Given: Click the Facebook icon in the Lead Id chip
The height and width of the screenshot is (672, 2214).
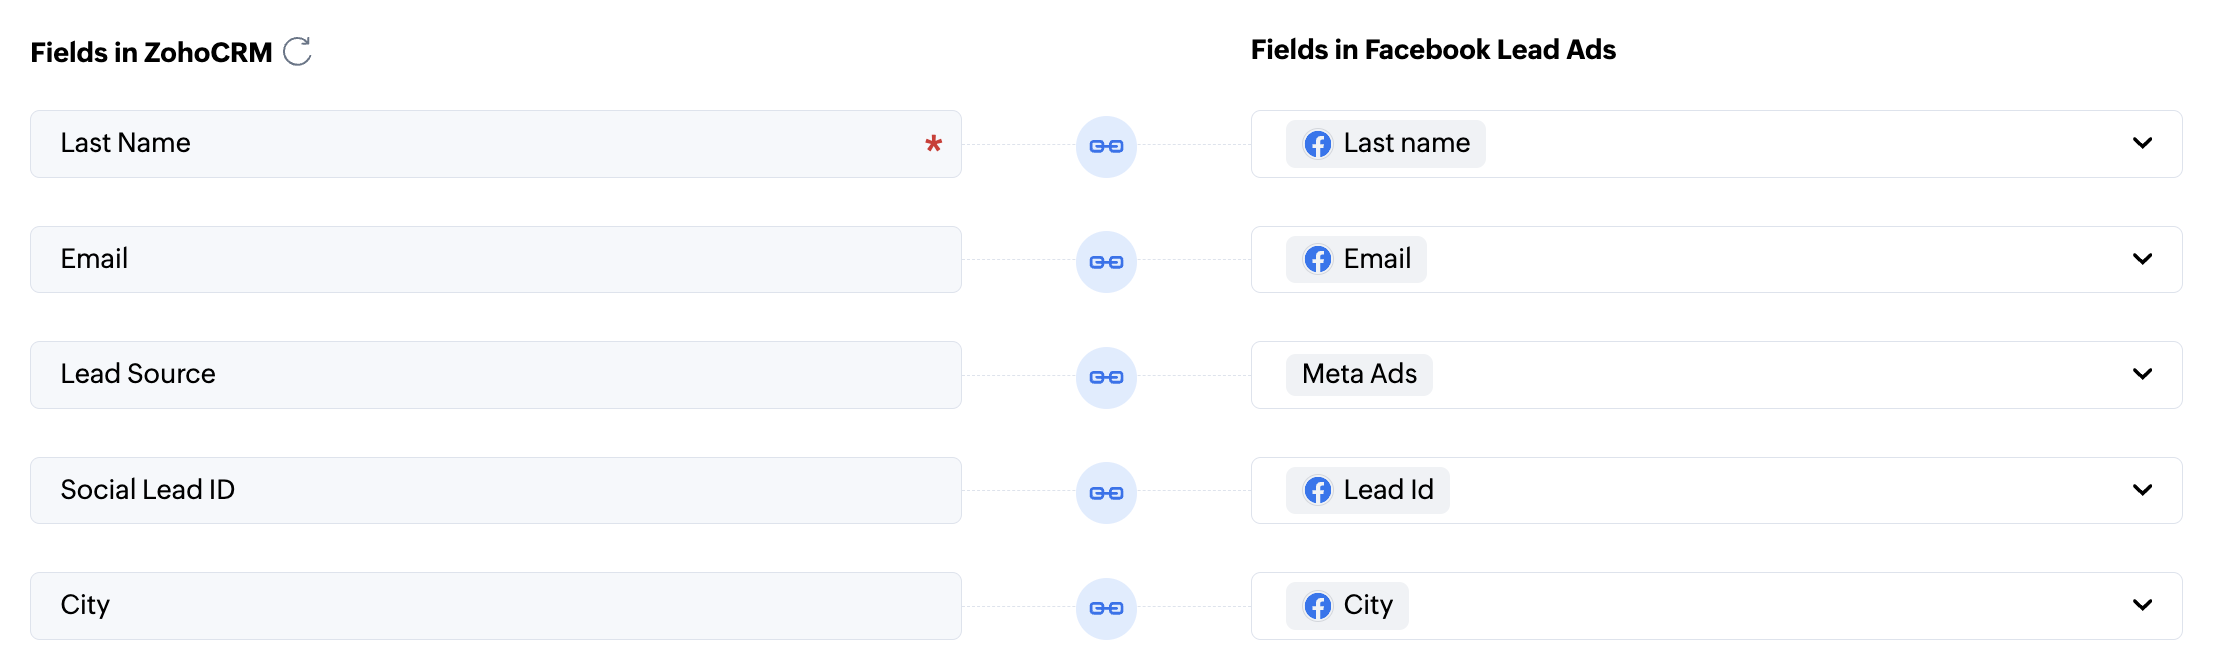Looking at the screenshot, I should click(1317, 490).
